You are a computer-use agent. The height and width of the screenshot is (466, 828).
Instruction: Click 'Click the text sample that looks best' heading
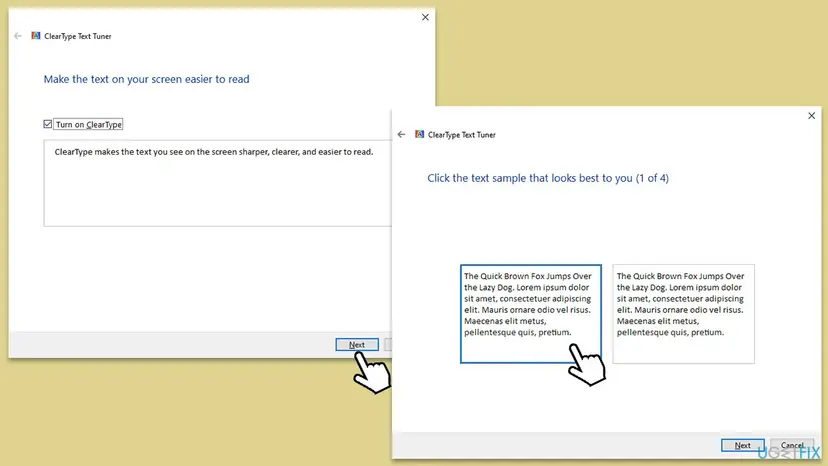pos(548,178)
